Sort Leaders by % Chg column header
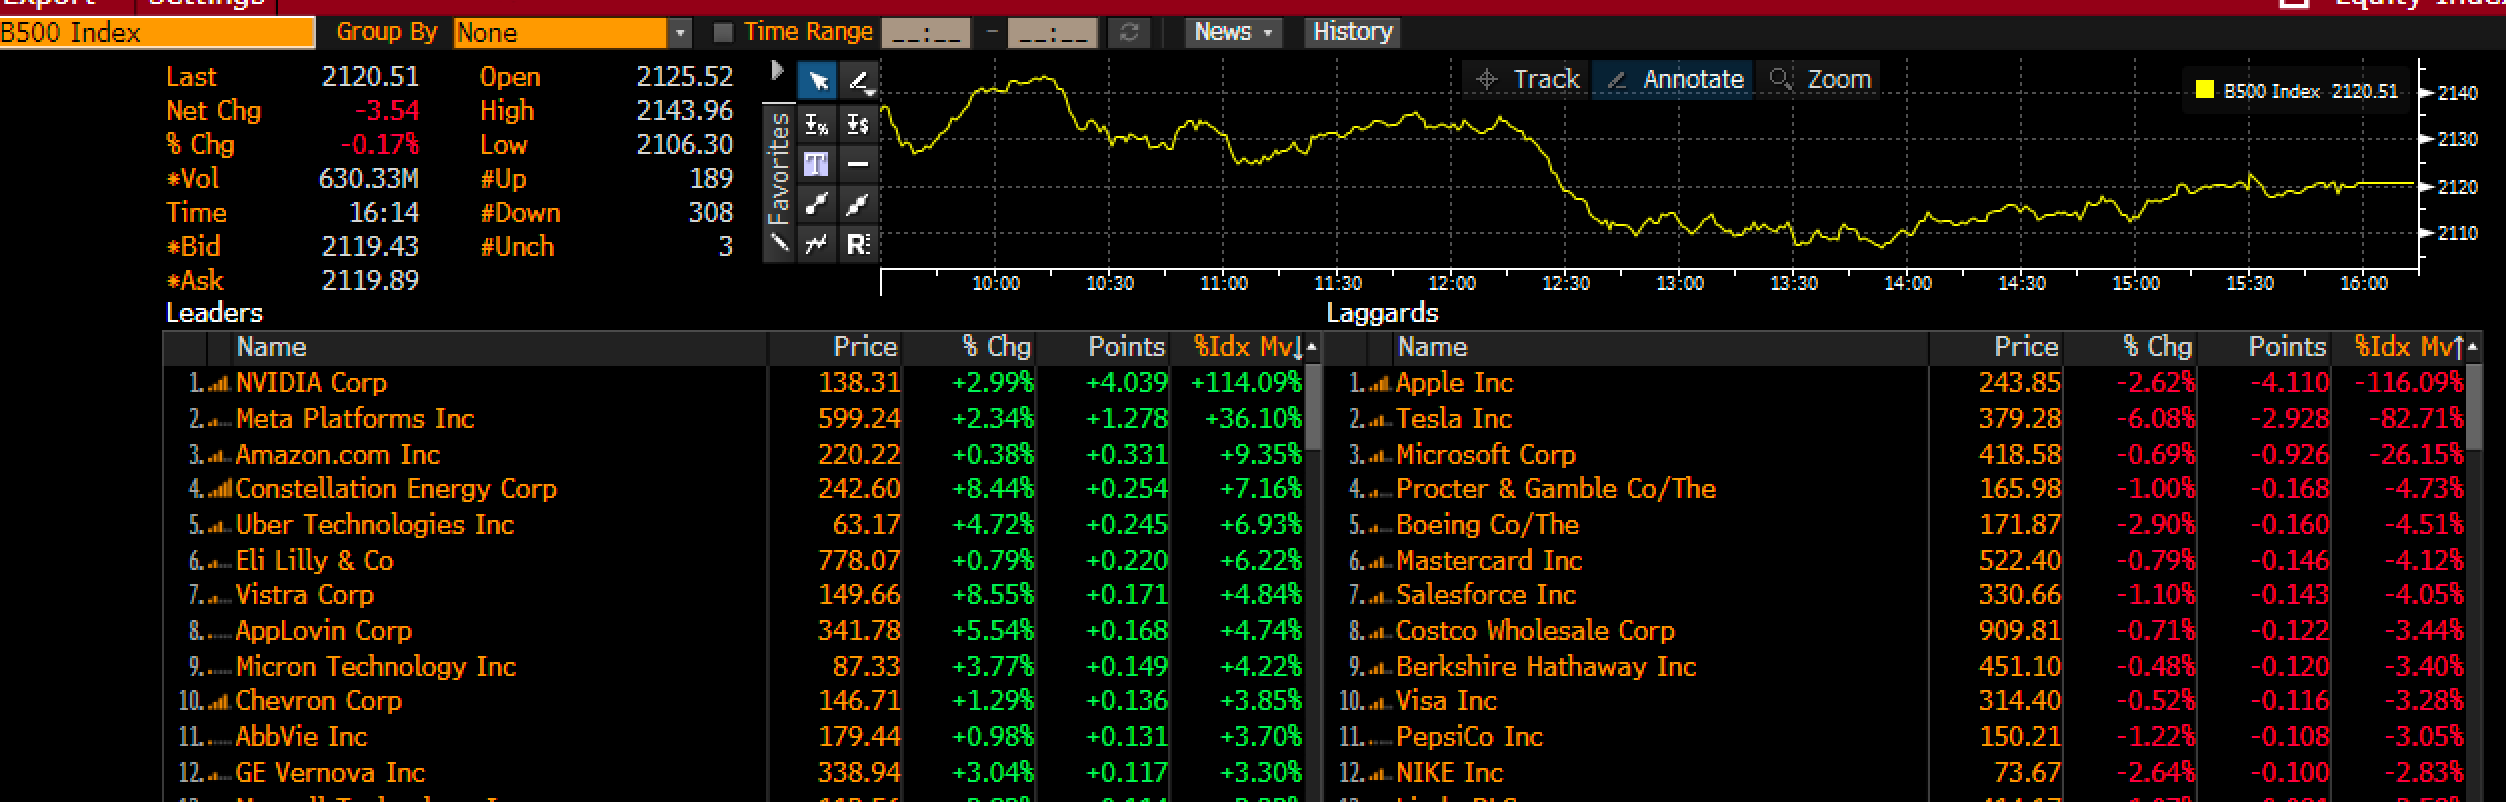This screenshot has width=2506, height=802. point(970,347)
